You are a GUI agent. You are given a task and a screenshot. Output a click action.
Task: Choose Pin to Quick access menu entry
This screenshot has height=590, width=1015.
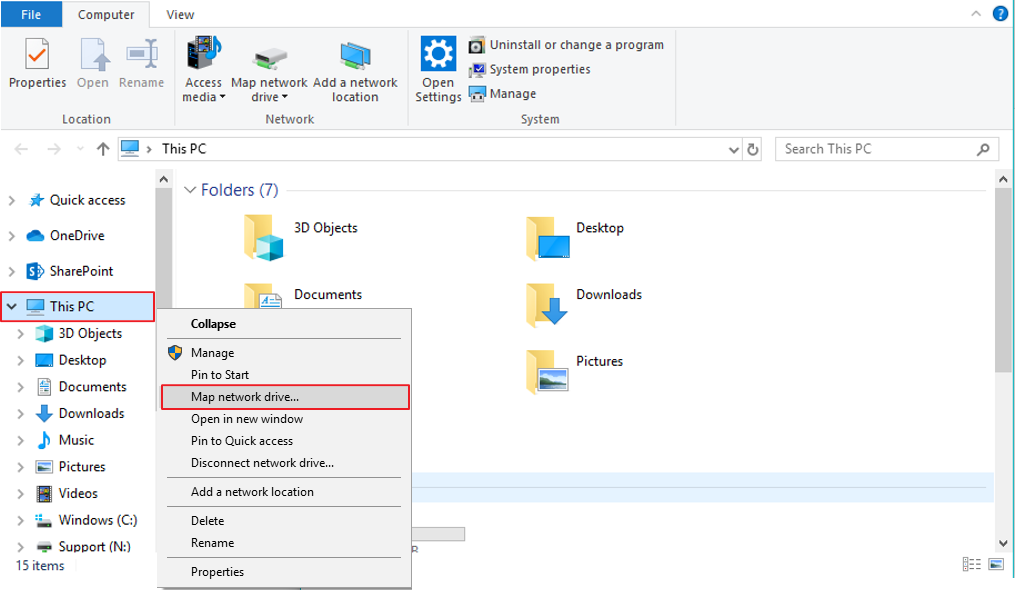point(242,441)
